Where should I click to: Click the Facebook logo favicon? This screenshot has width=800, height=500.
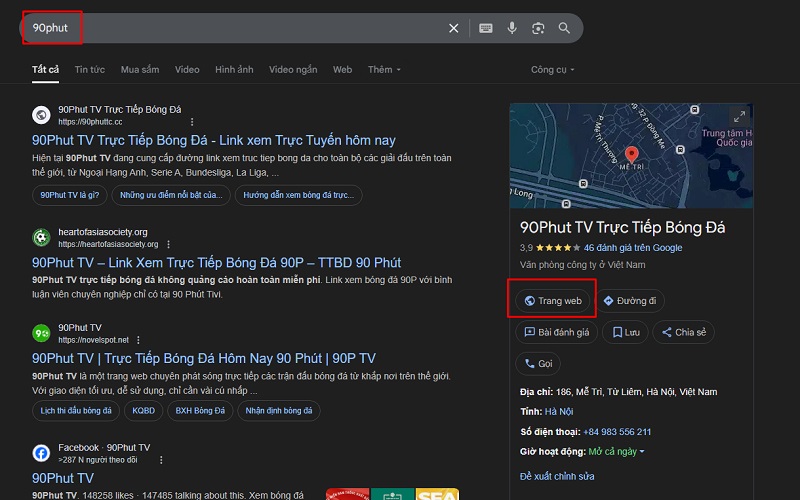click(41, 453)
